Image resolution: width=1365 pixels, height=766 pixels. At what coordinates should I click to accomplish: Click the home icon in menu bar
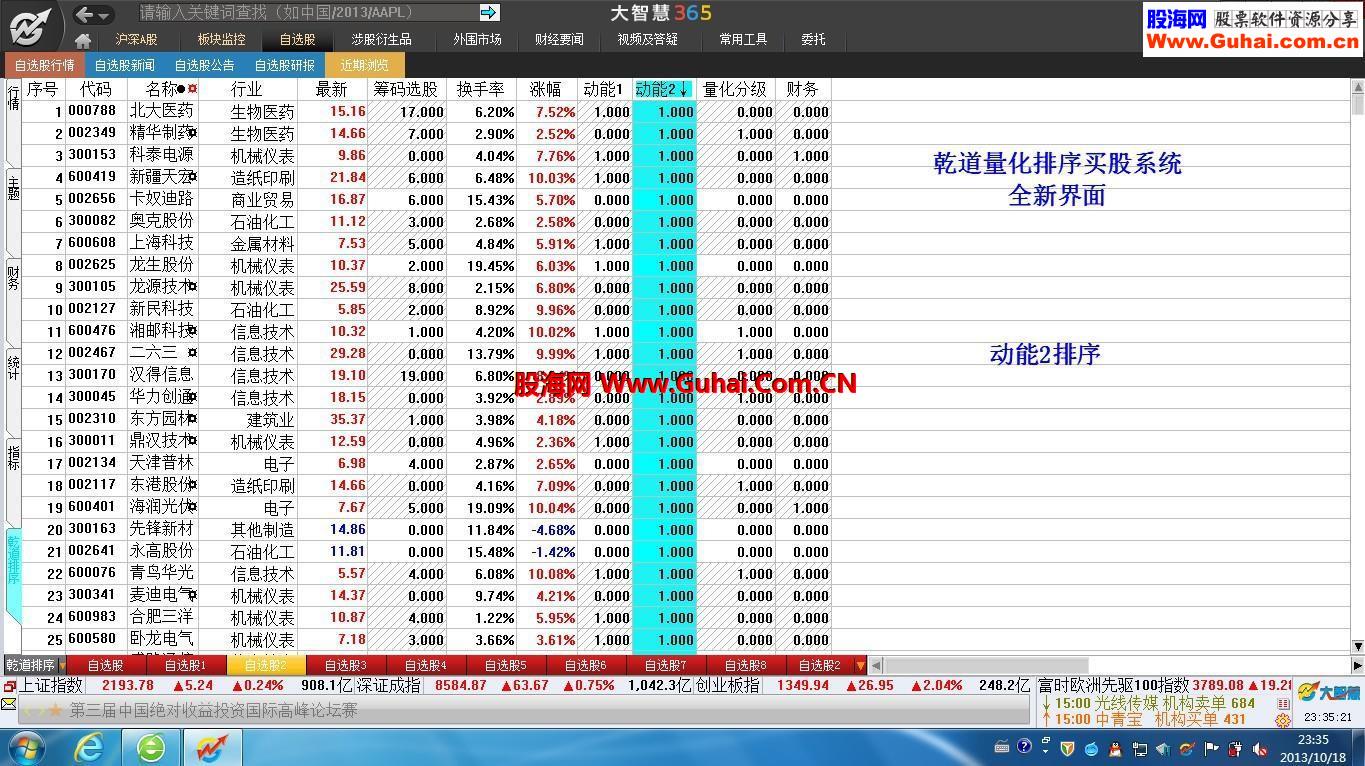tap(83, 40)
